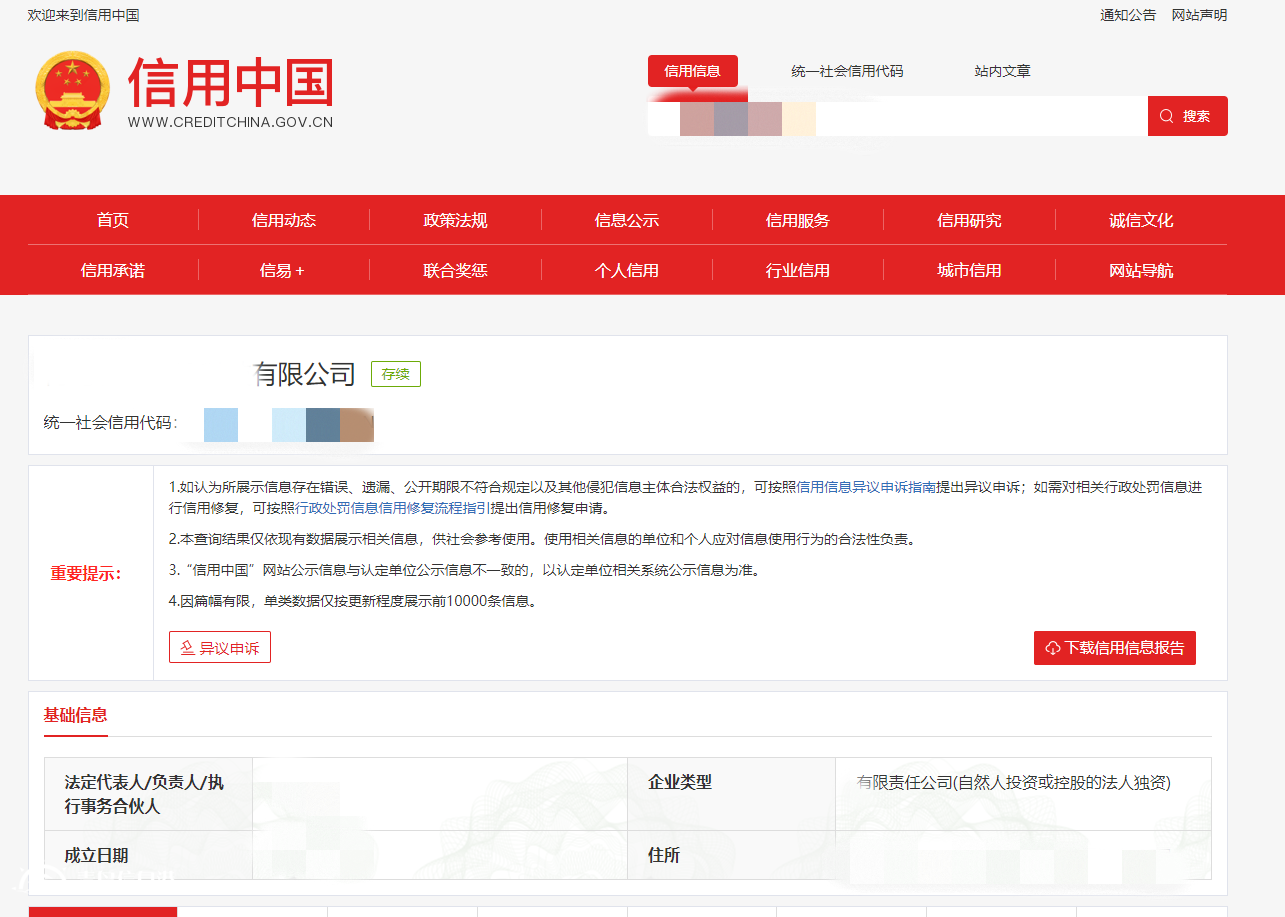Open 联合奖惩 navigation menu item

(x=455, y=270)
